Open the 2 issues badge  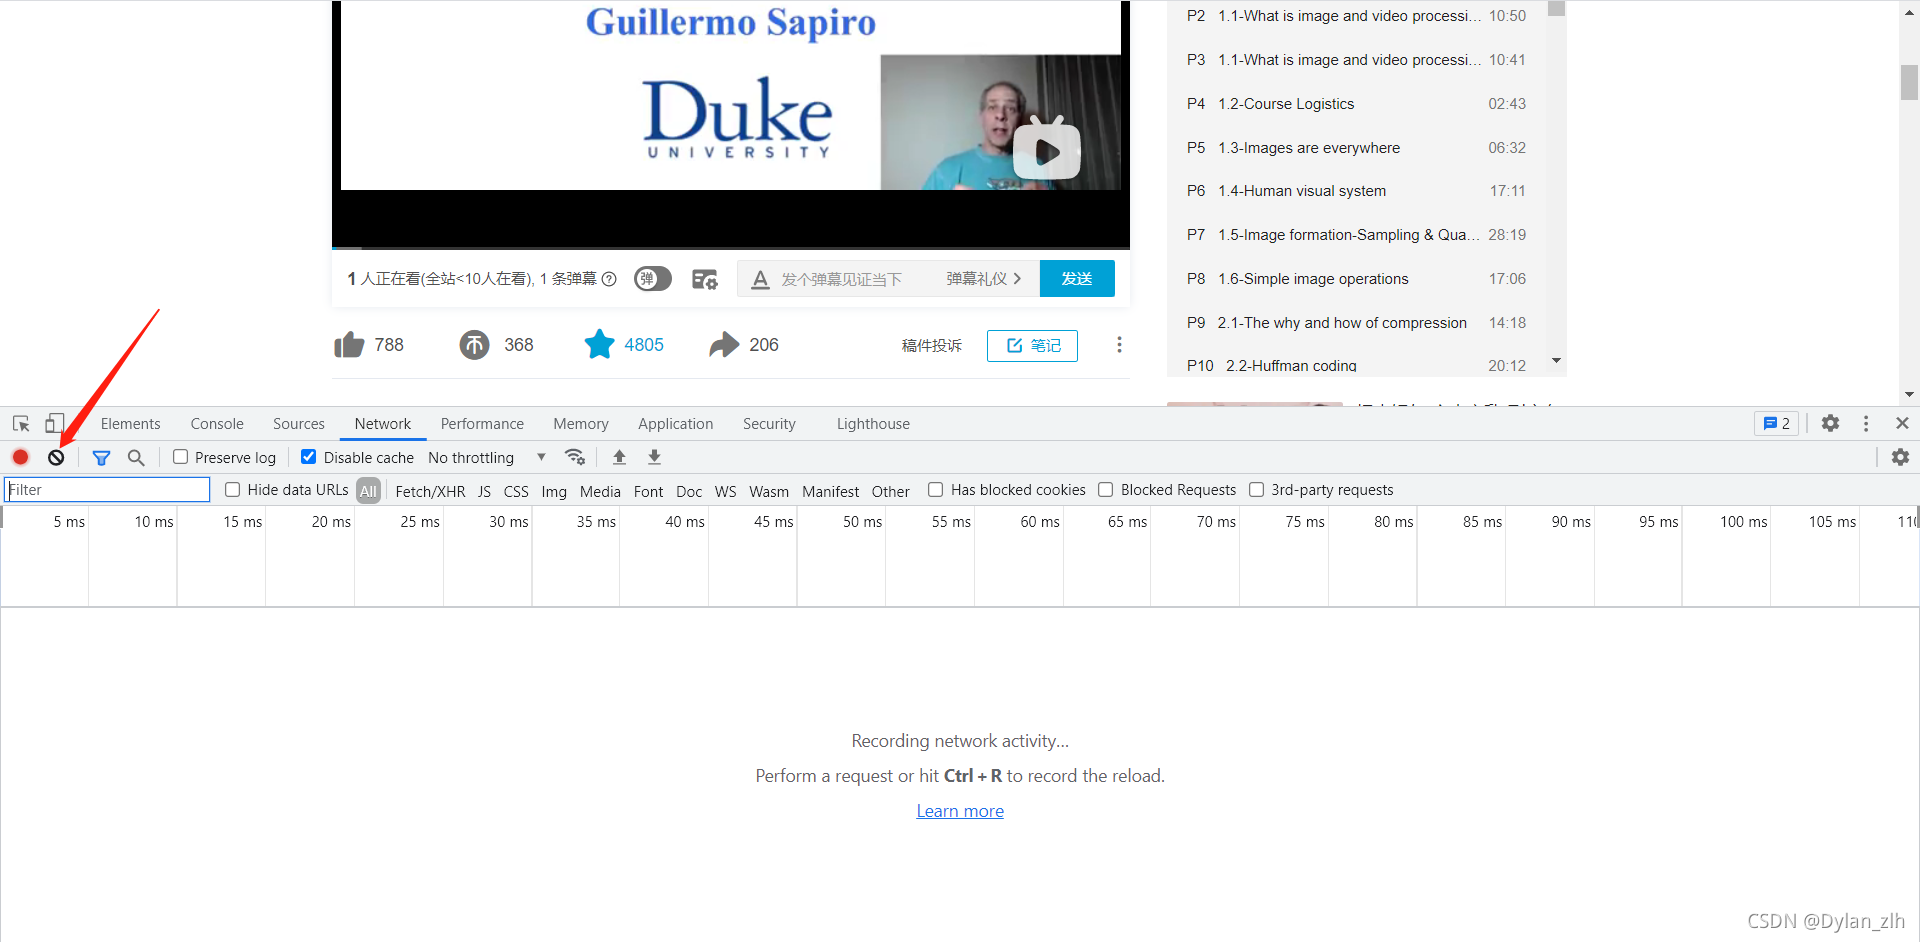tap(1776, 423)
